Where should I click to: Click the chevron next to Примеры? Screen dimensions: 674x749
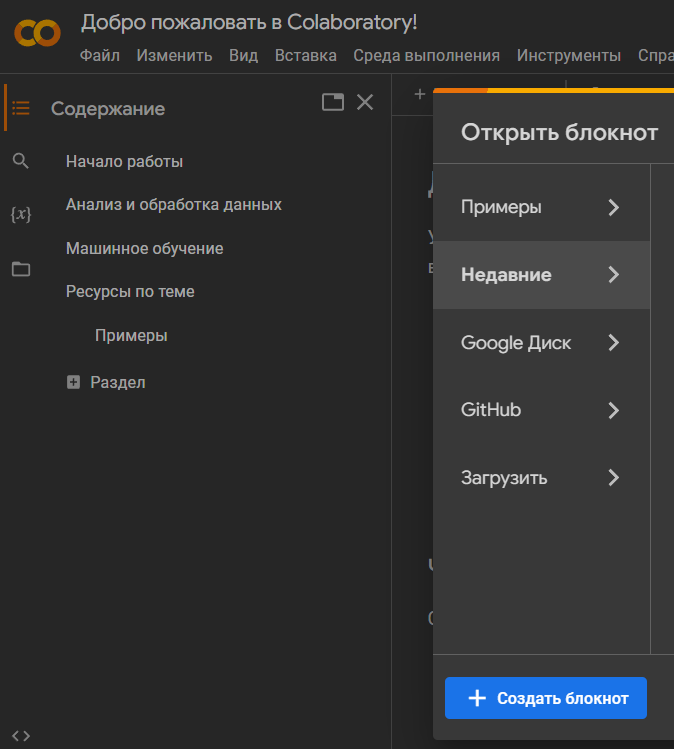614,207
